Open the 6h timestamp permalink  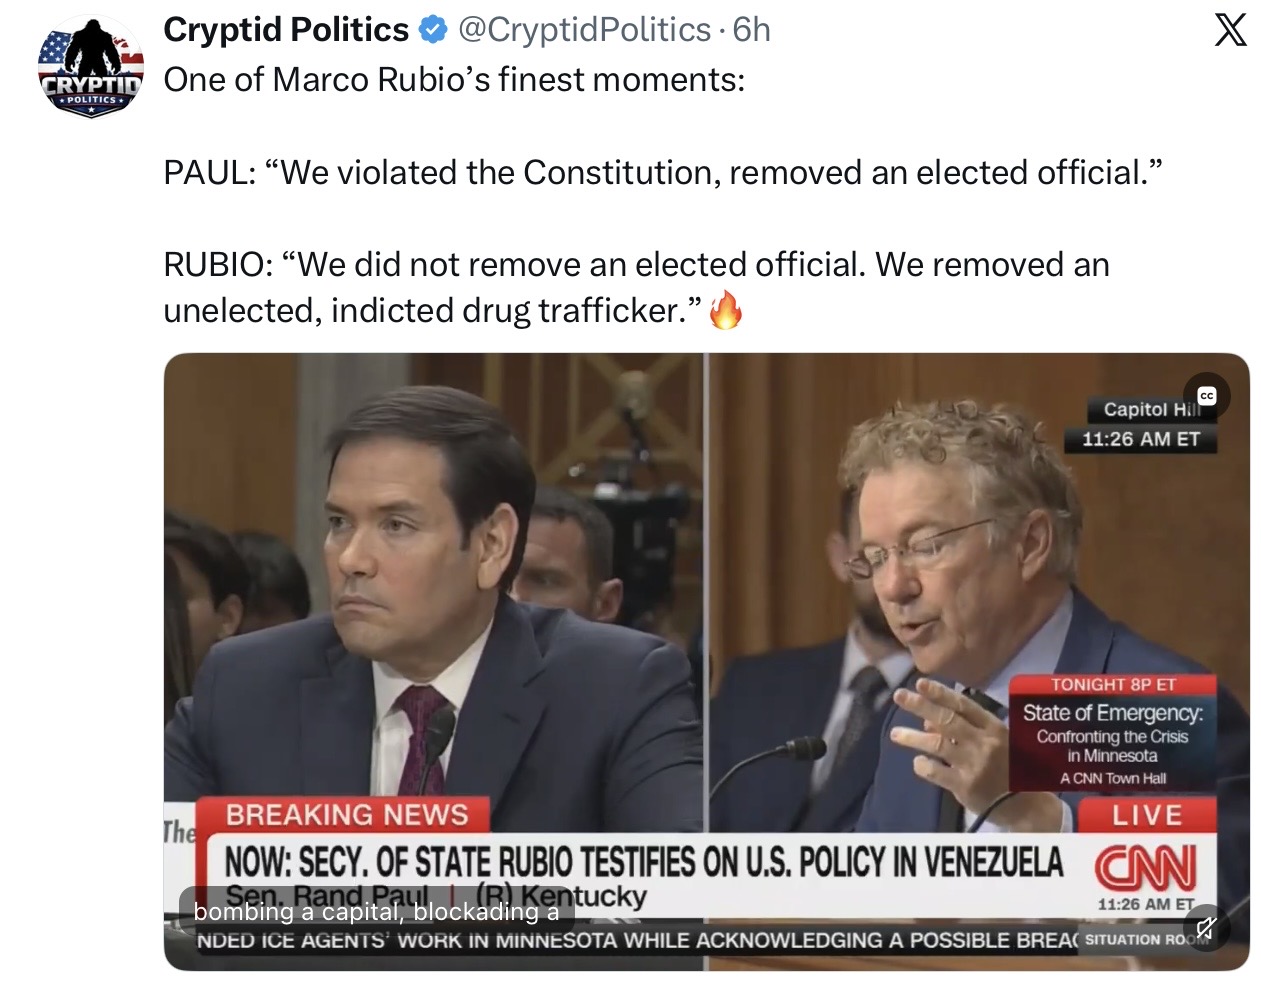pos(752,30)
